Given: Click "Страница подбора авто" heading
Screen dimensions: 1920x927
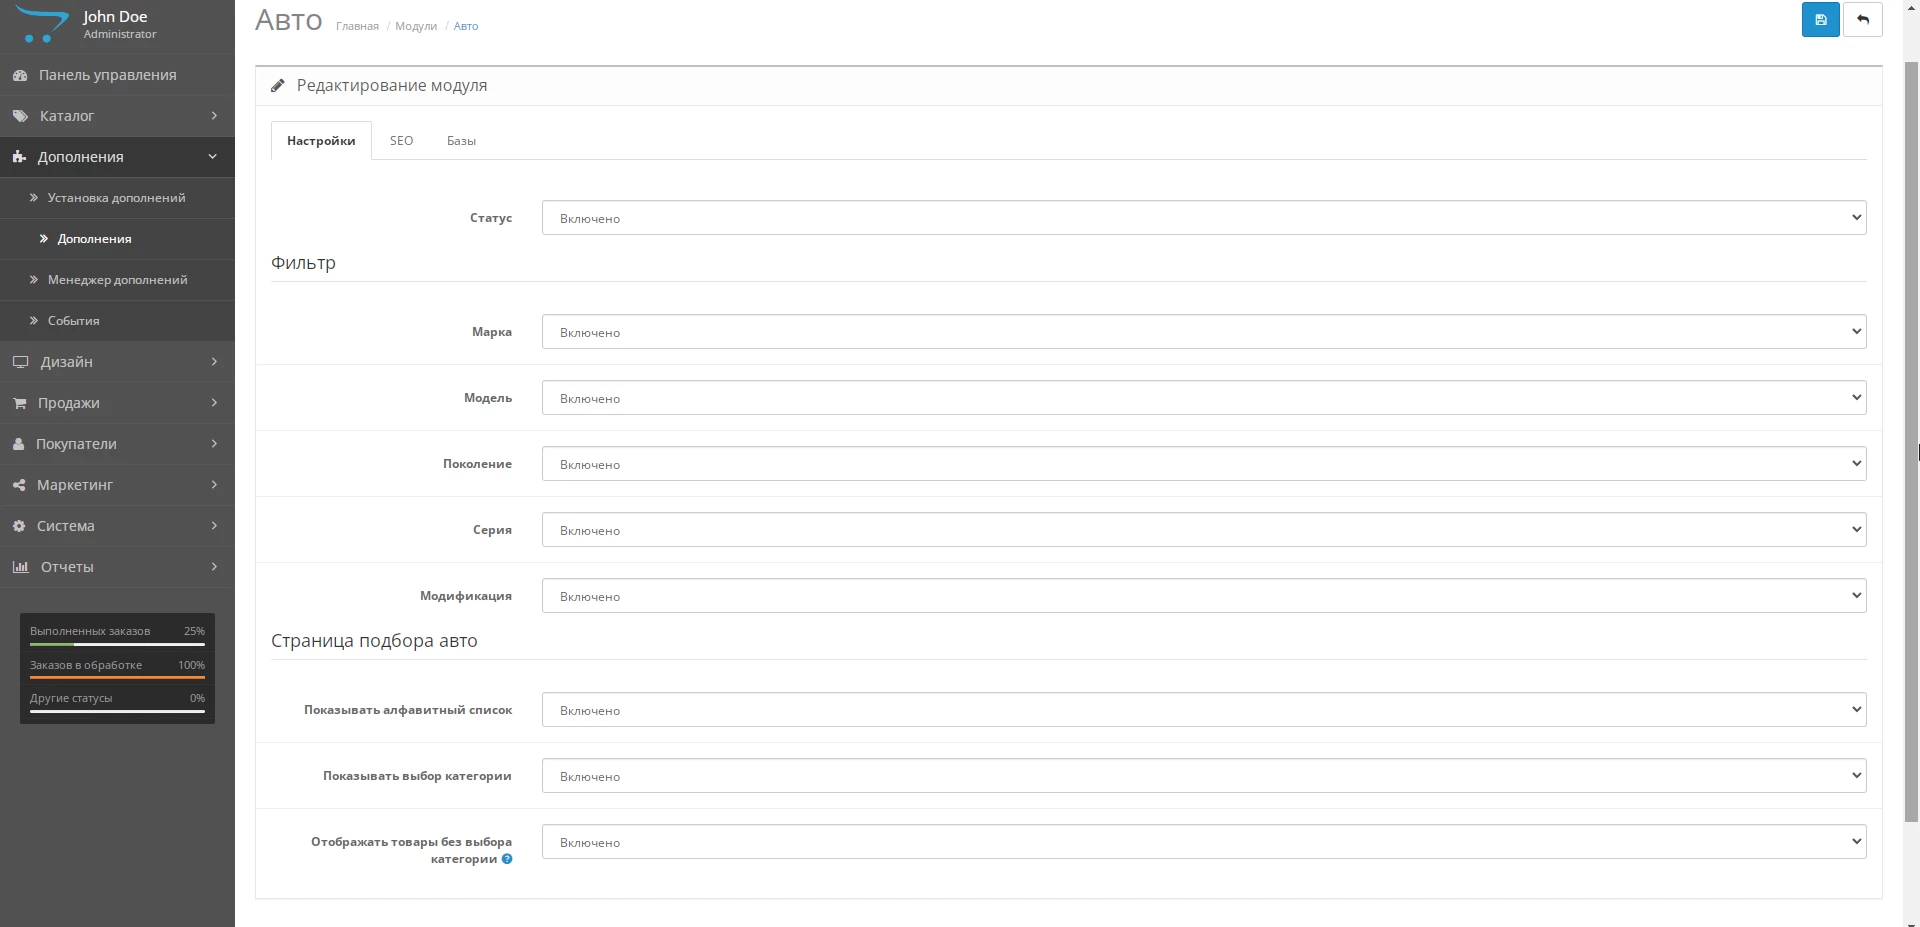Looking at the screenshot, I should (x=374, y=641).
